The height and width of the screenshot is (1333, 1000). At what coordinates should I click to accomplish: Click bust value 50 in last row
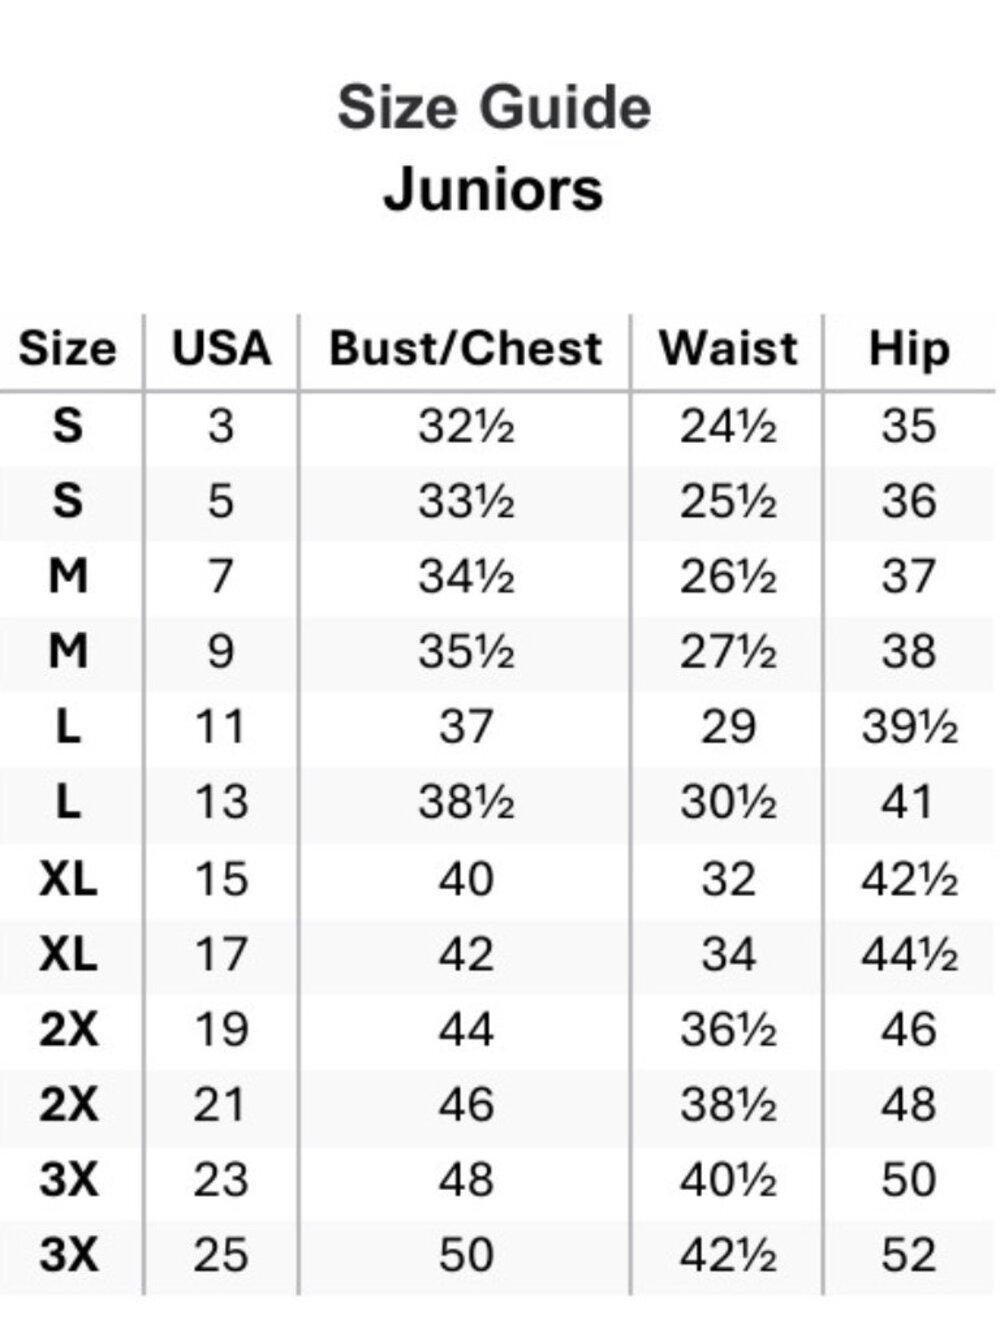466,1256
